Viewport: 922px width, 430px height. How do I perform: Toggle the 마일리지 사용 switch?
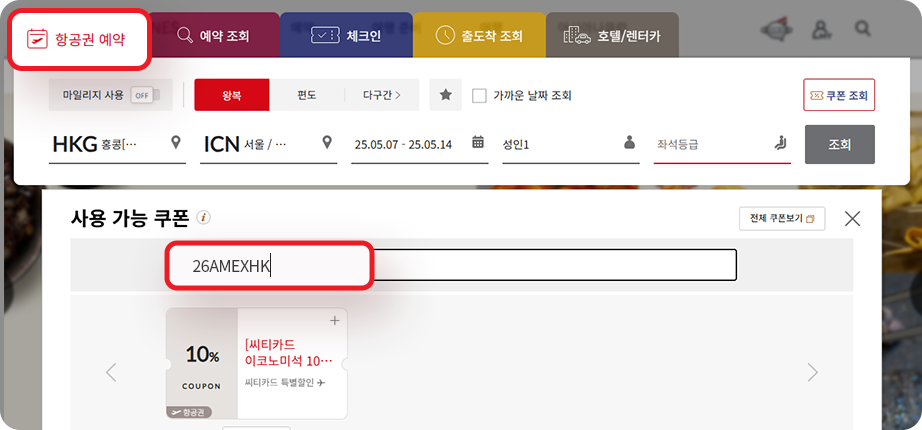click(x=141, y=95)
